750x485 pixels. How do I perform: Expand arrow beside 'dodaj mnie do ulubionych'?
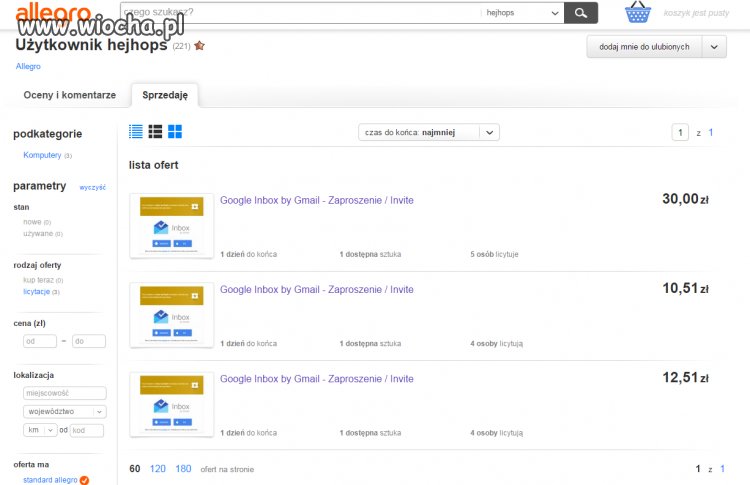714,47
